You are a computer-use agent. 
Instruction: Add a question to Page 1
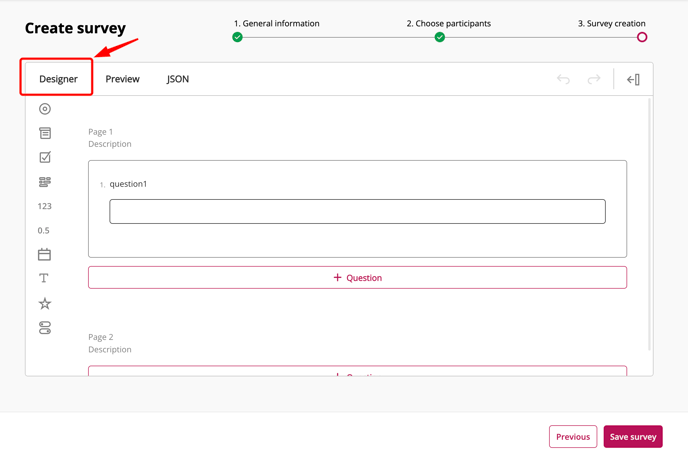click(357, 277)
